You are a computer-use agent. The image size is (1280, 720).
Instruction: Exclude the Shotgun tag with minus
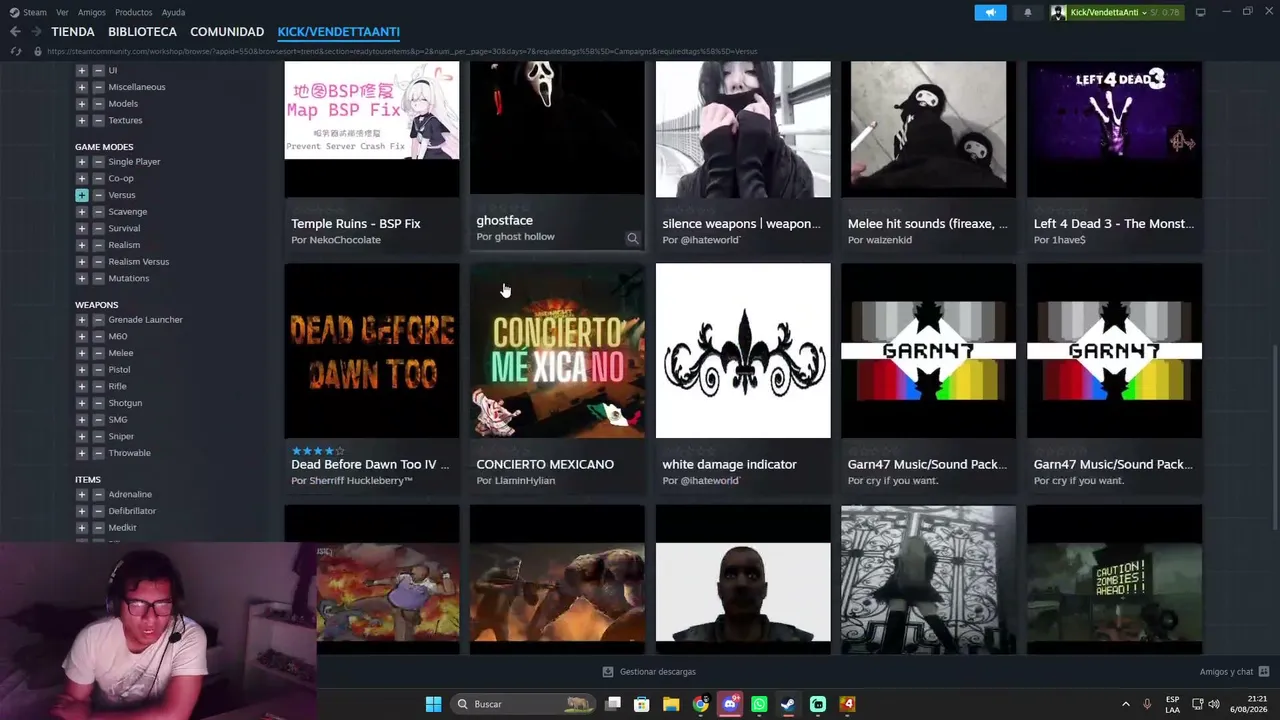pyautogui.click(x=98, y=403)
